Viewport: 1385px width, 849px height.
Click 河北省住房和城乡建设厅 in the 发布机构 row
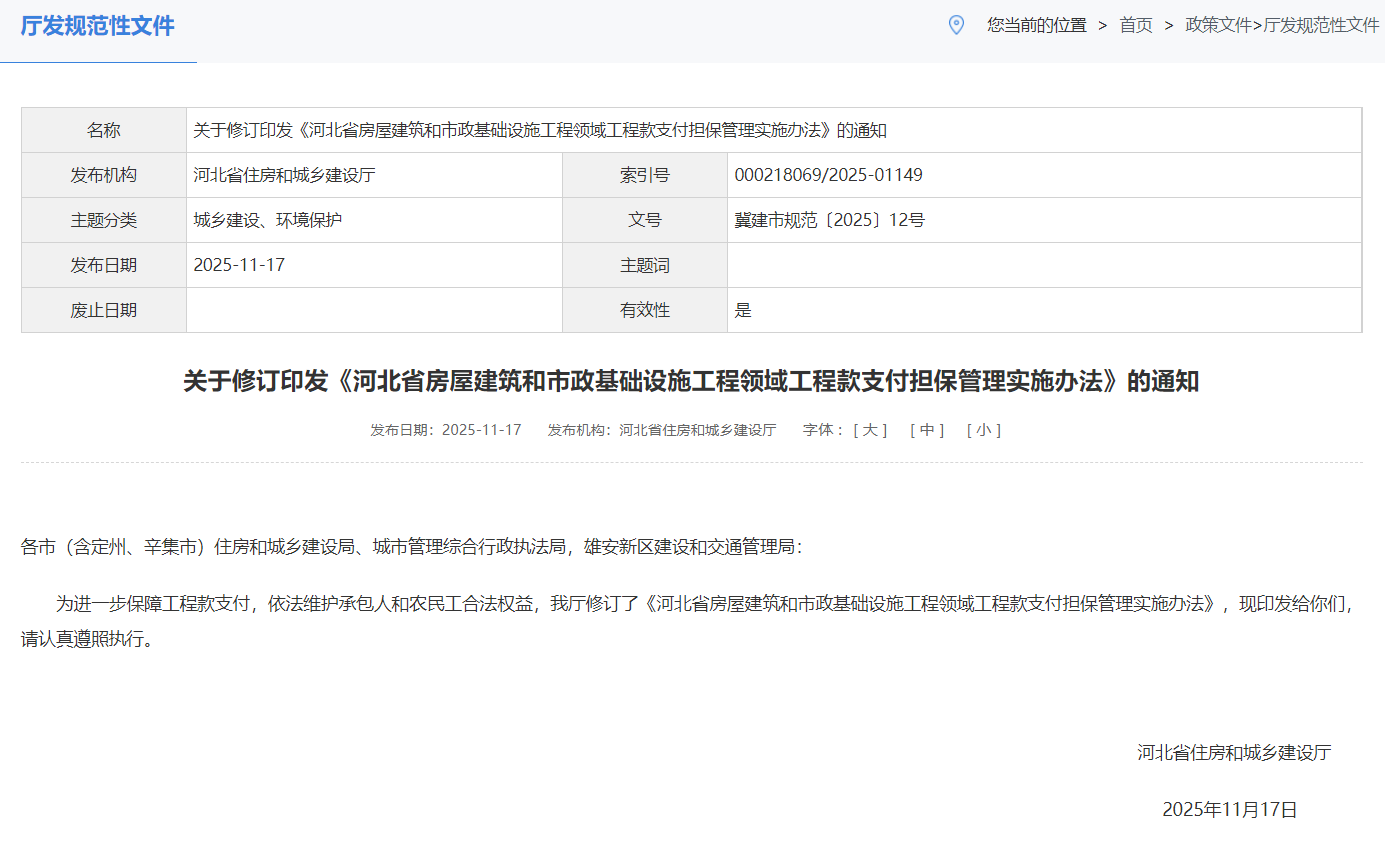click(x=284, y=175)
